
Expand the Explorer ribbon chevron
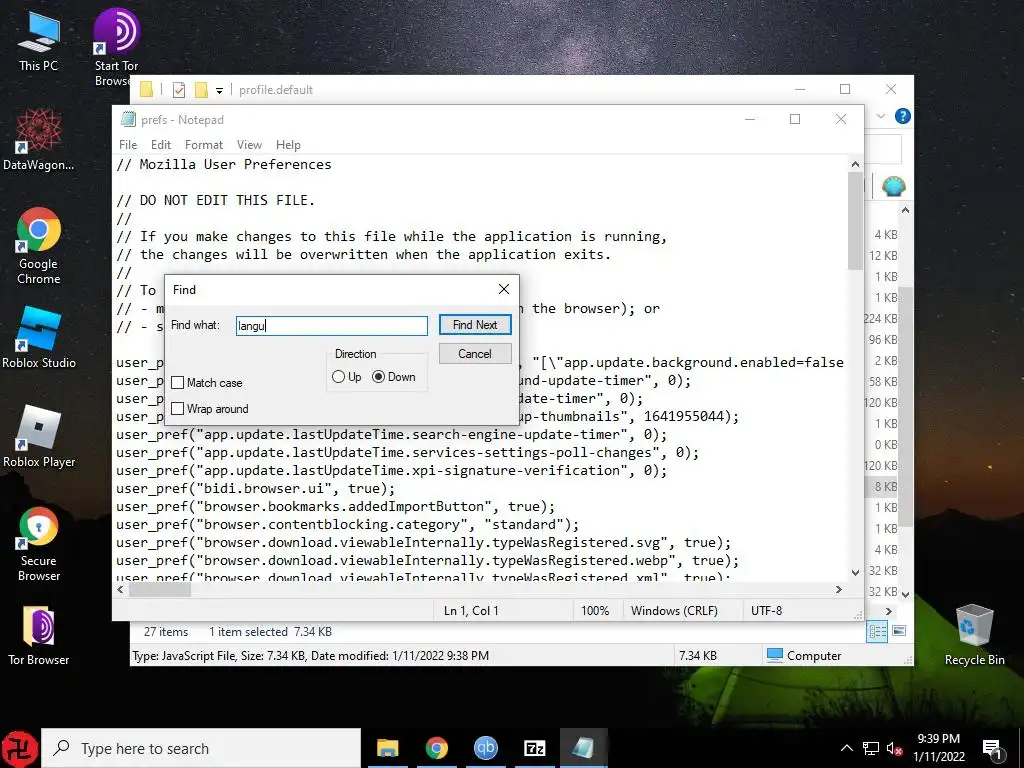click(x=881, y=116)
